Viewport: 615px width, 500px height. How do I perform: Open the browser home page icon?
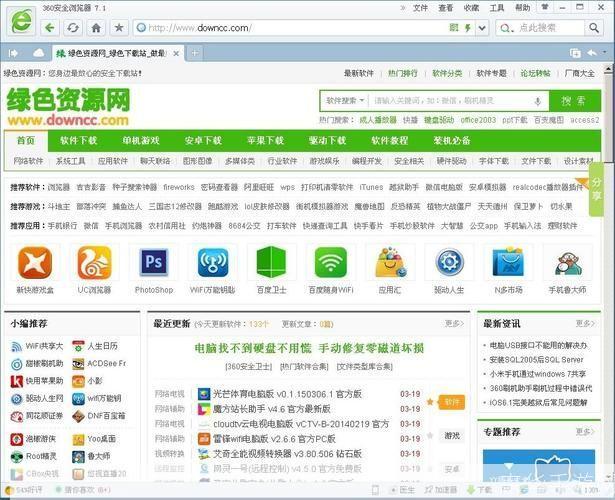point(96,28)
